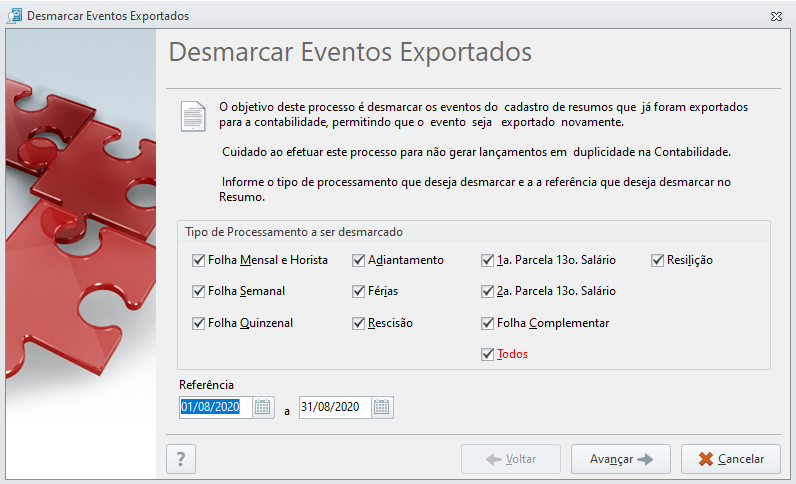Image resolution: width=796 pixels, height=484 pixels.
Task: Click the Avançar button
Action: pyautogui.click(x=621, y=459)
